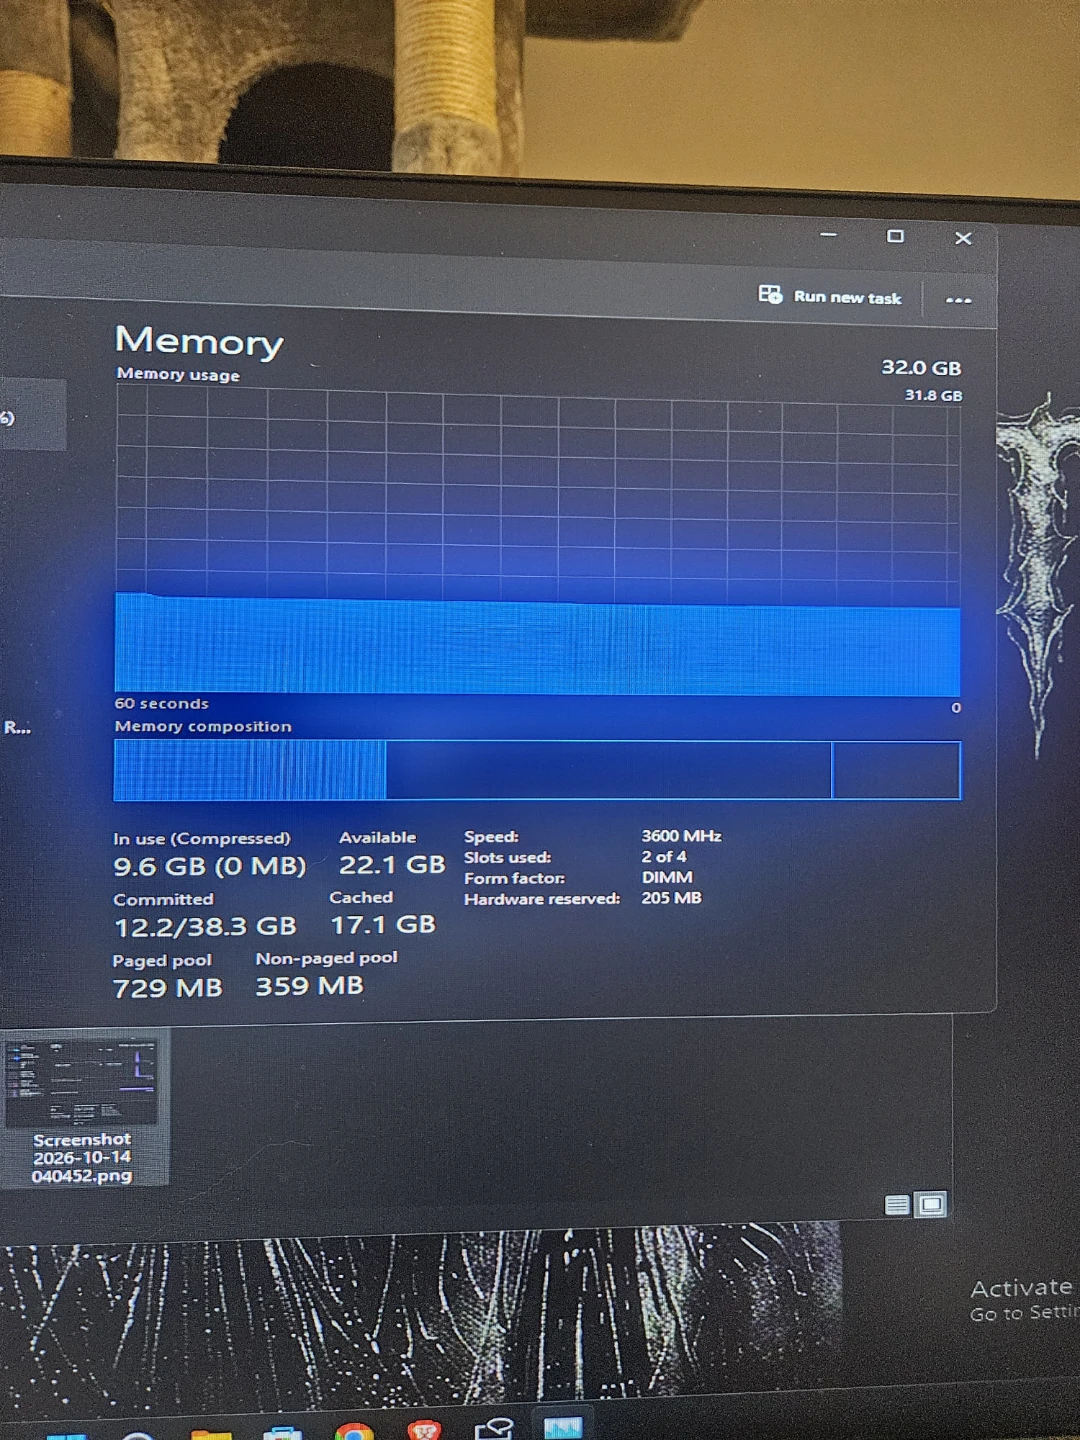Select the highlighted sidebar item ending in 6)
The image size is (1080, 1440).
tap(33, 416)
